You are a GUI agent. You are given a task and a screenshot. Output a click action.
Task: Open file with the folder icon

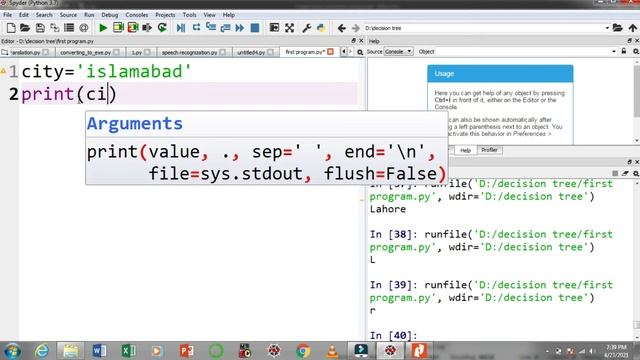25,28
